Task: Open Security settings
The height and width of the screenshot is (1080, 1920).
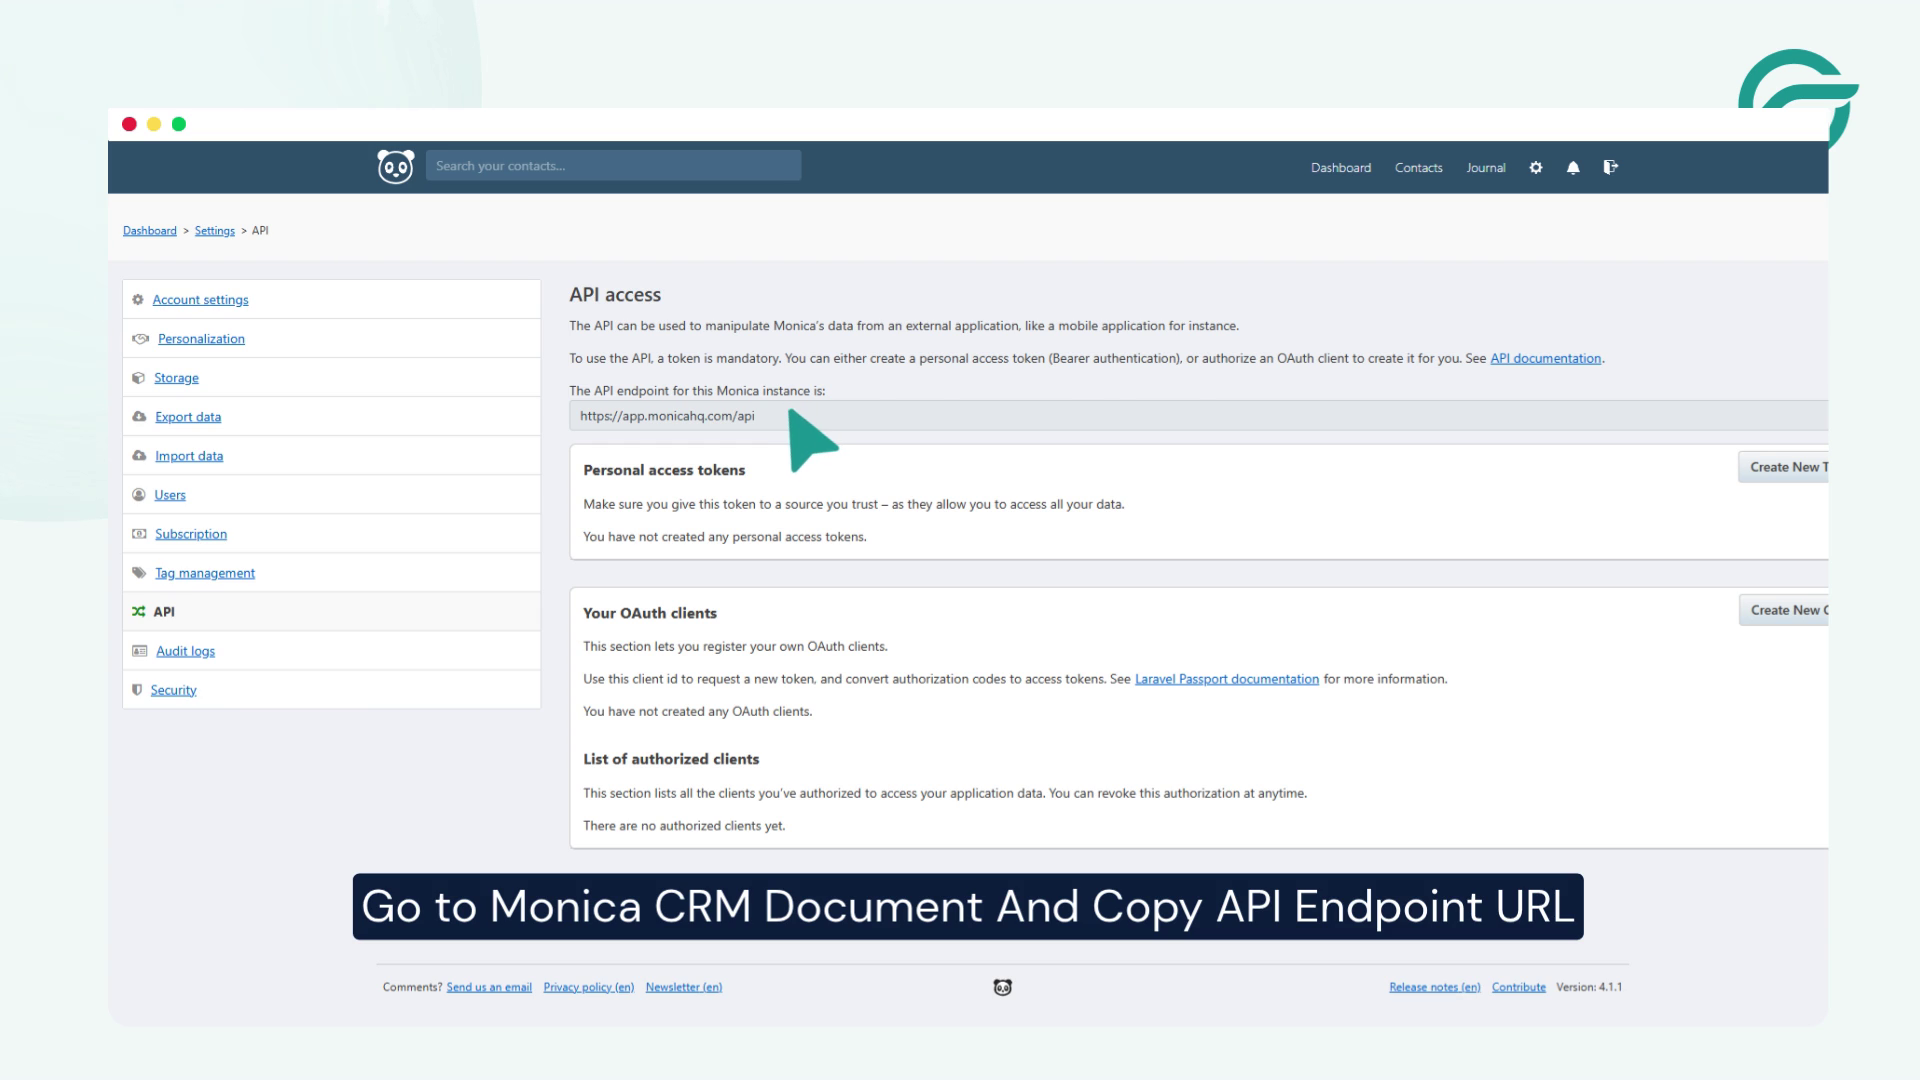Action: click(x=173, y=689)
